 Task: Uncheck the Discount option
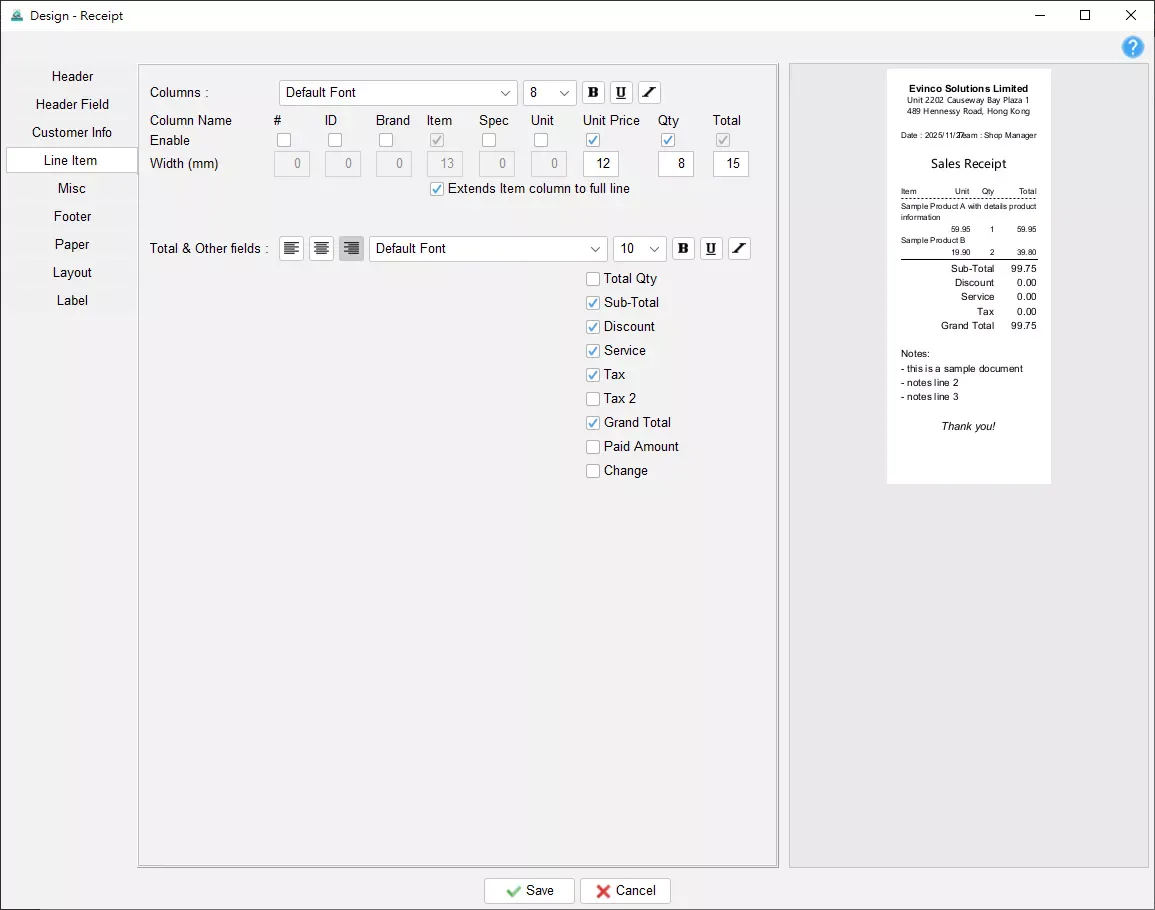(593, 326)
